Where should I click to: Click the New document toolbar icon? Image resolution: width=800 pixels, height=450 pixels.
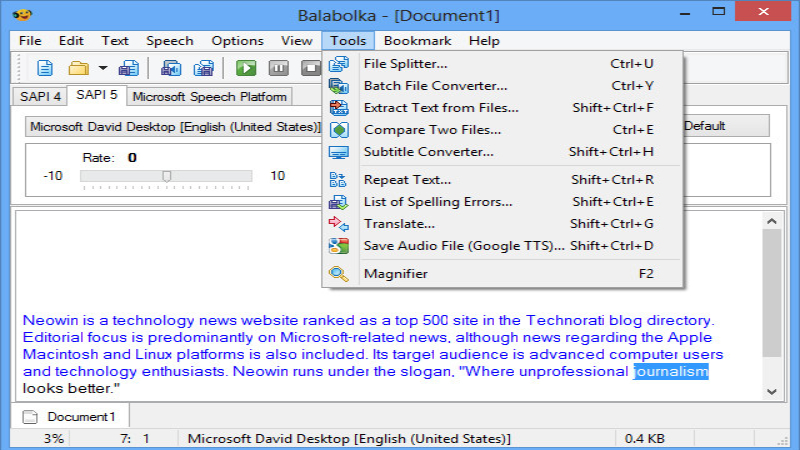tap(45, 68)
